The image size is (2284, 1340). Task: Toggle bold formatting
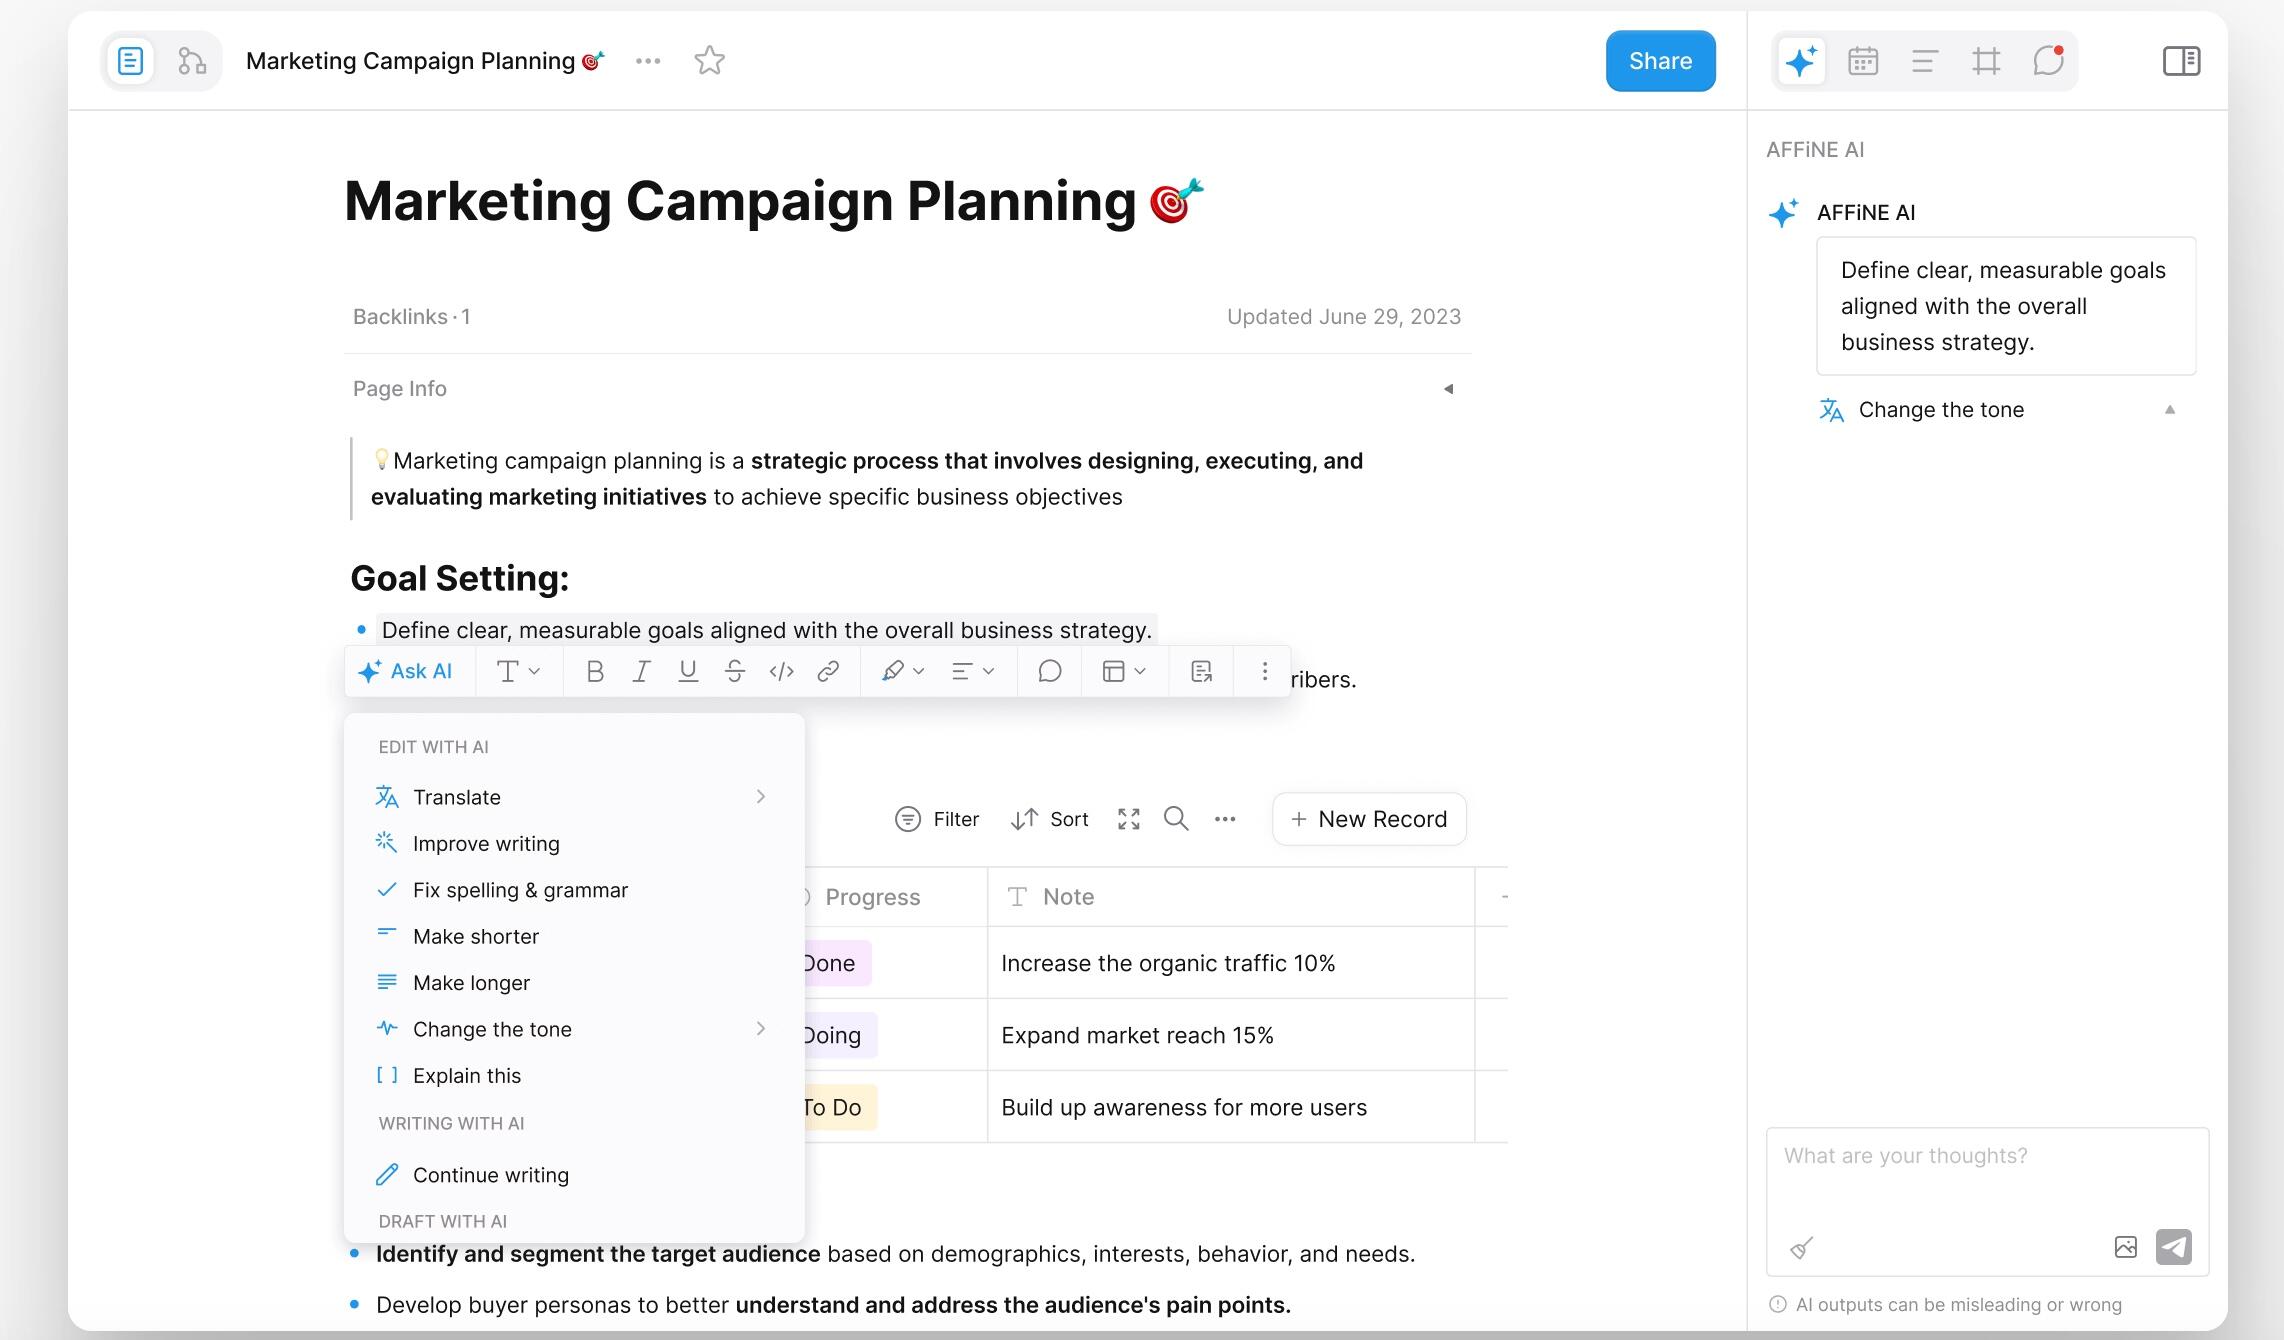point(595,672)
